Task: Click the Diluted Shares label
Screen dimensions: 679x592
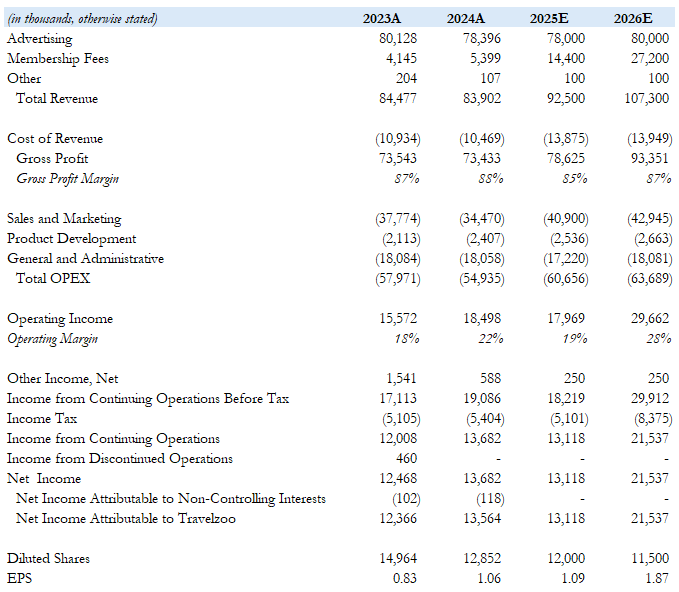Action: [x=48, y=559]
